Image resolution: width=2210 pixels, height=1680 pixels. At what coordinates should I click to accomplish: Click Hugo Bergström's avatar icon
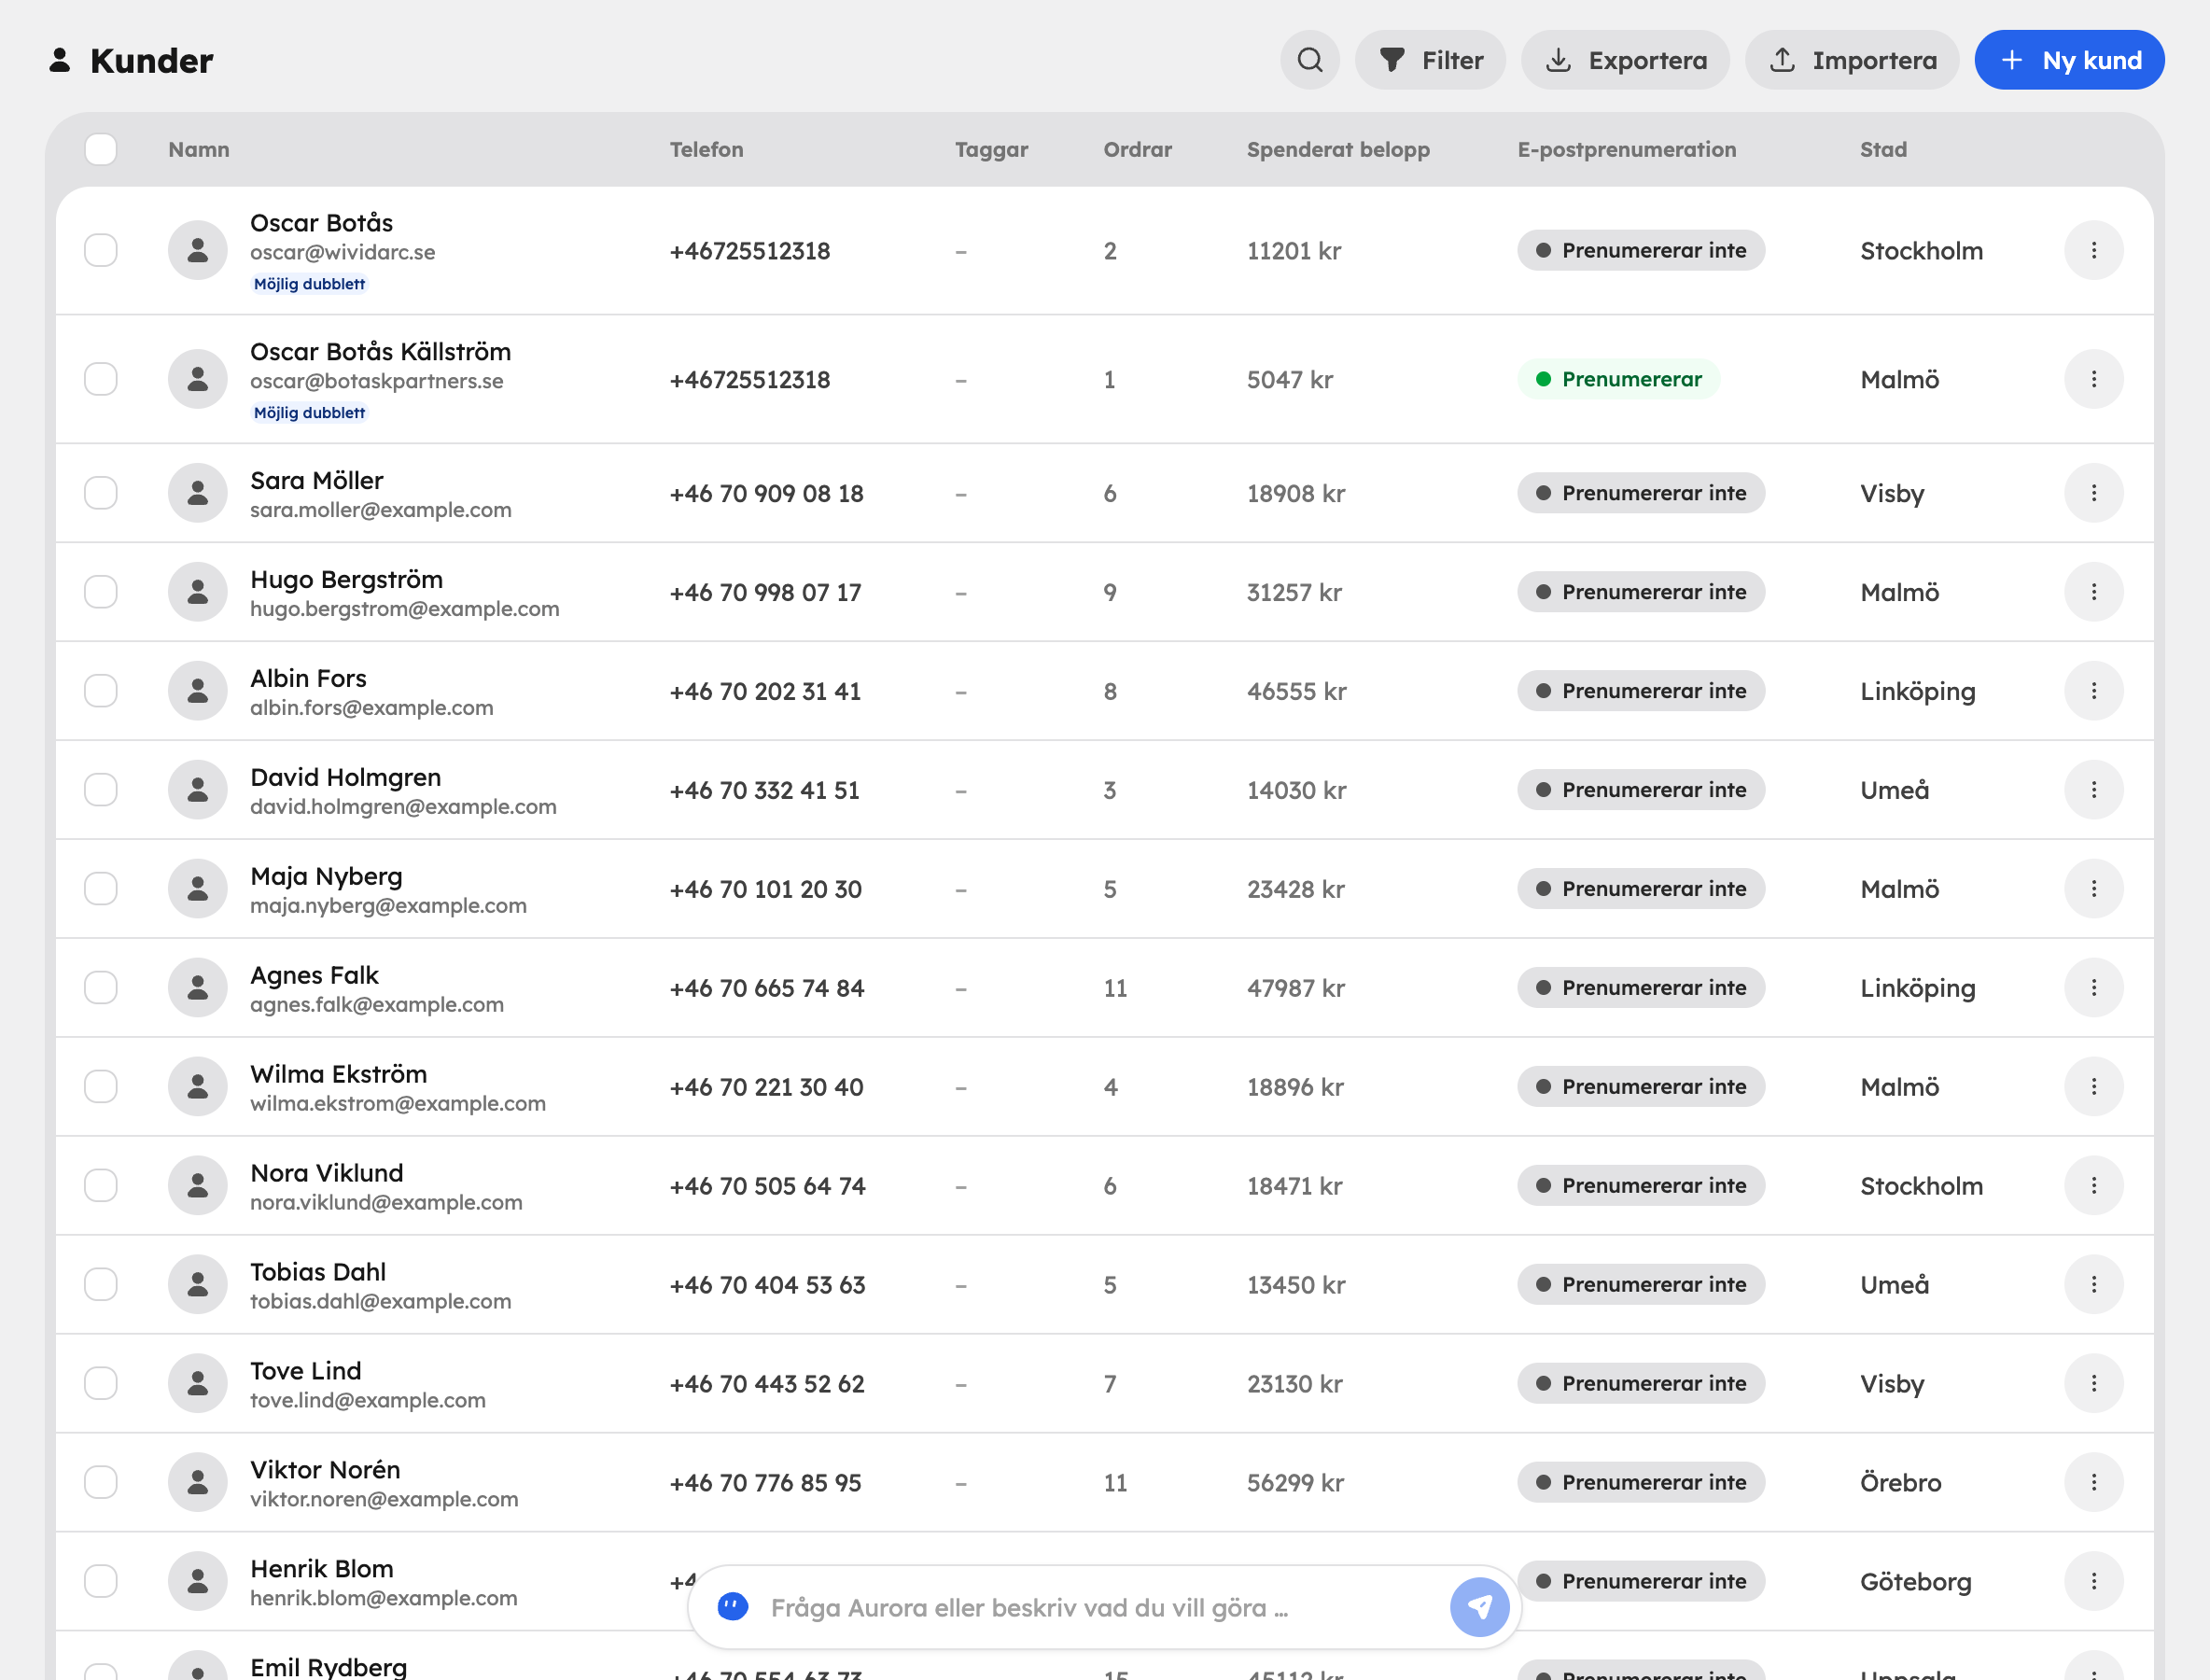[x=198, y=592]
